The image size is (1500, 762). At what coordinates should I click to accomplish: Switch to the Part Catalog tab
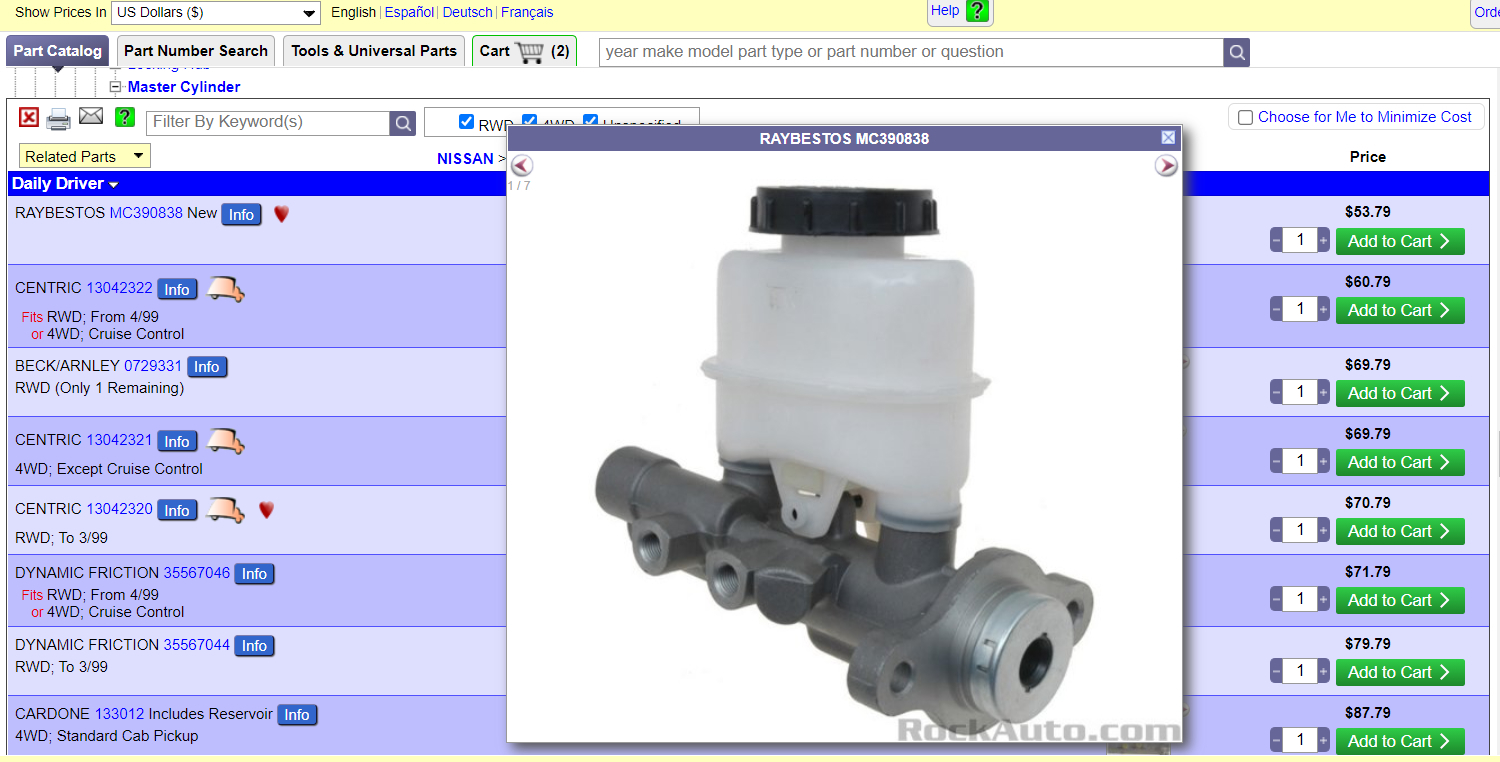(x=58, y=51)
